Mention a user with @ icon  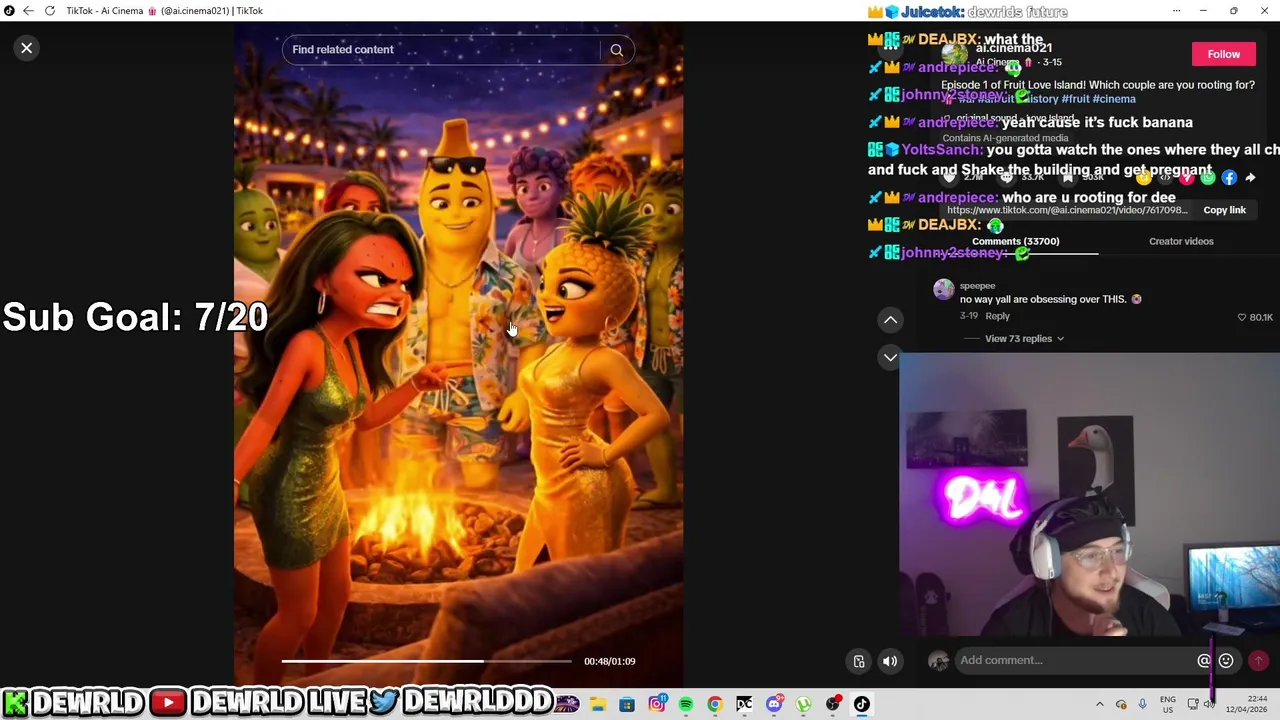click(1204, 660)
